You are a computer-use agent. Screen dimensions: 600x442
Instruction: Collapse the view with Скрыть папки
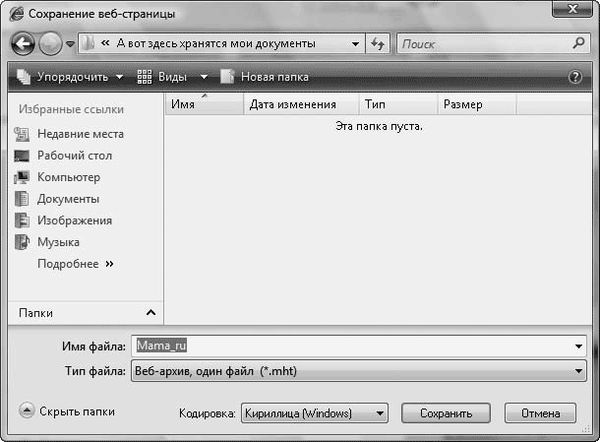[x=67, y=411]
